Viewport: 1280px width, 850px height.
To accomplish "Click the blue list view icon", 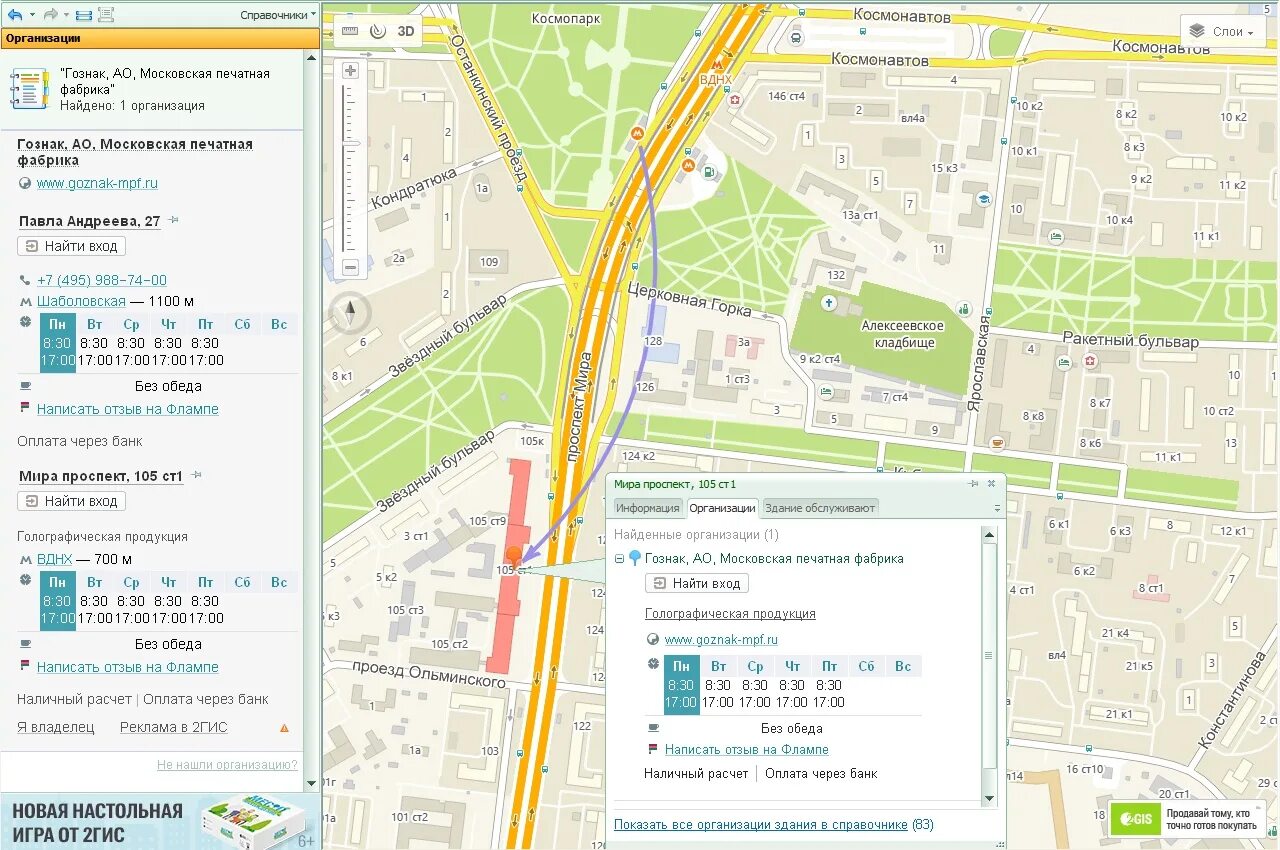I will (x=83, y=15).
